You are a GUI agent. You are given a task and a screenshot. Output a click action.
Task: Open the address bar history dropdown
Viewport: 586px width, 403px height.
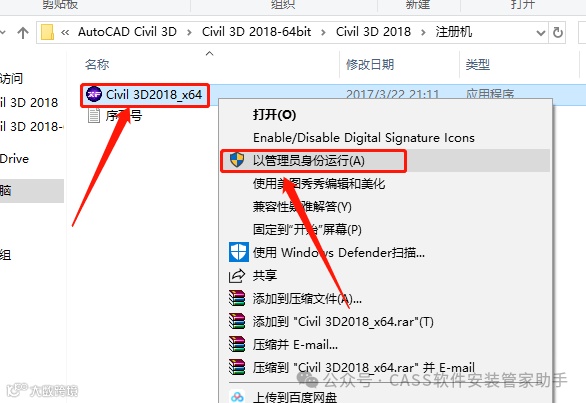pos(540,33)
